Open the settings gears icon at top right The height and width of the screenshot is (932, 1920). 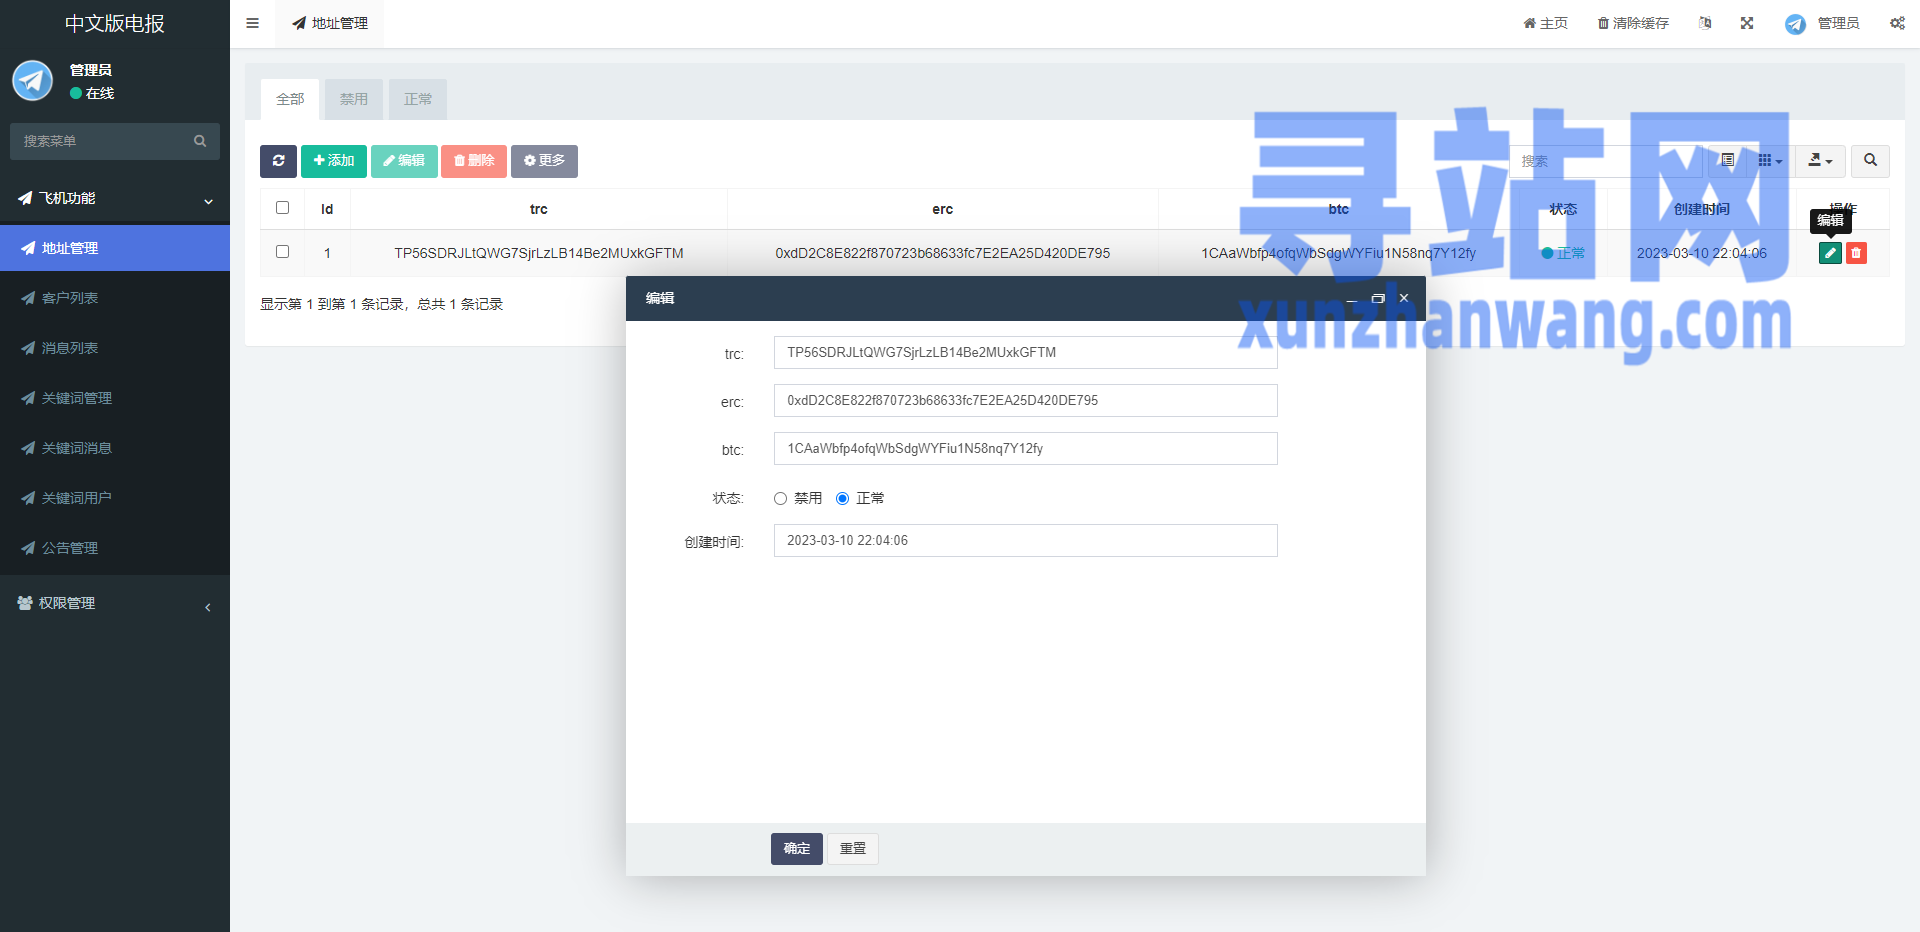(1897, 23)
